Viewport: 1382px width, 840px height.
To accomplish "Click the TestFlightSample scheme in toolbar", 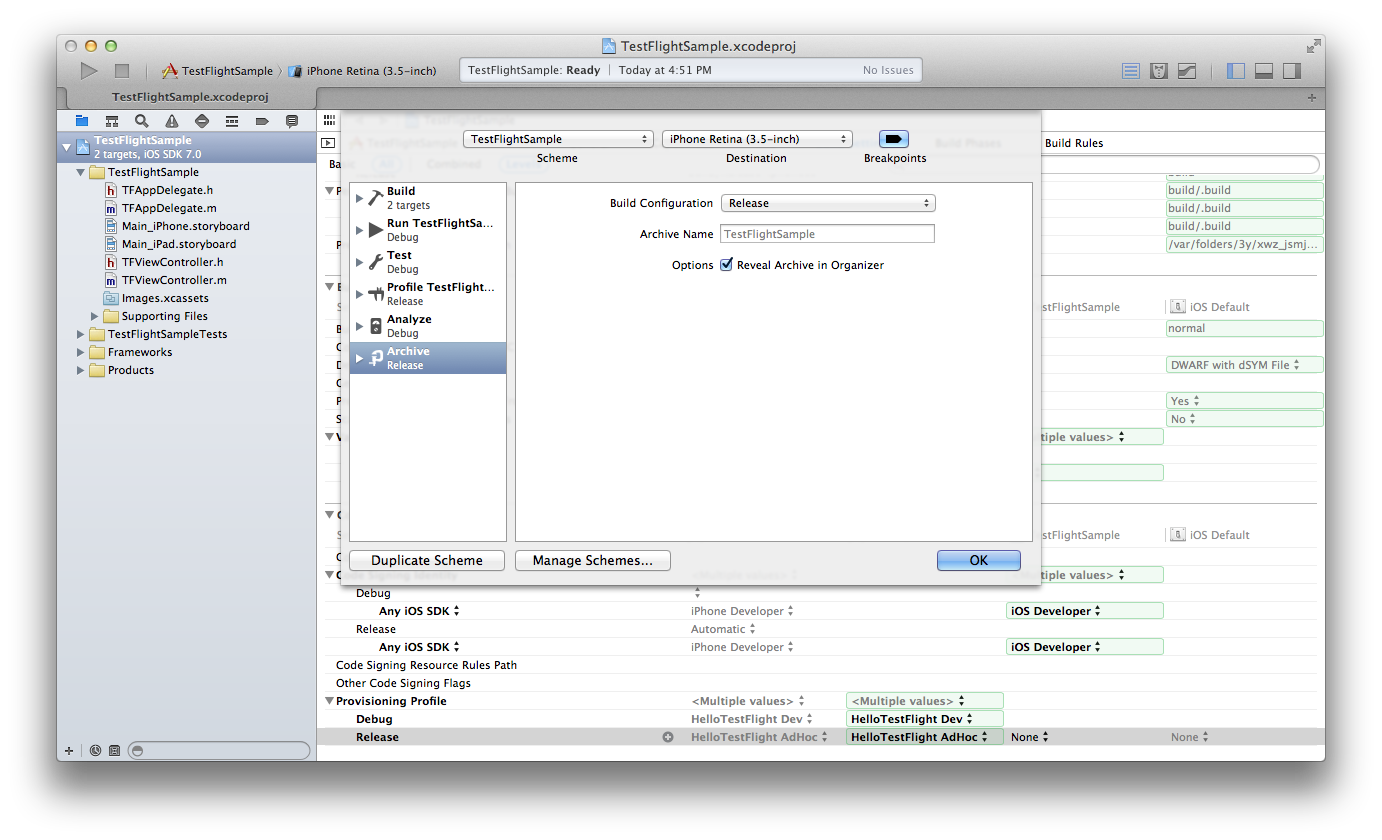I will click(x=217, y=71).
